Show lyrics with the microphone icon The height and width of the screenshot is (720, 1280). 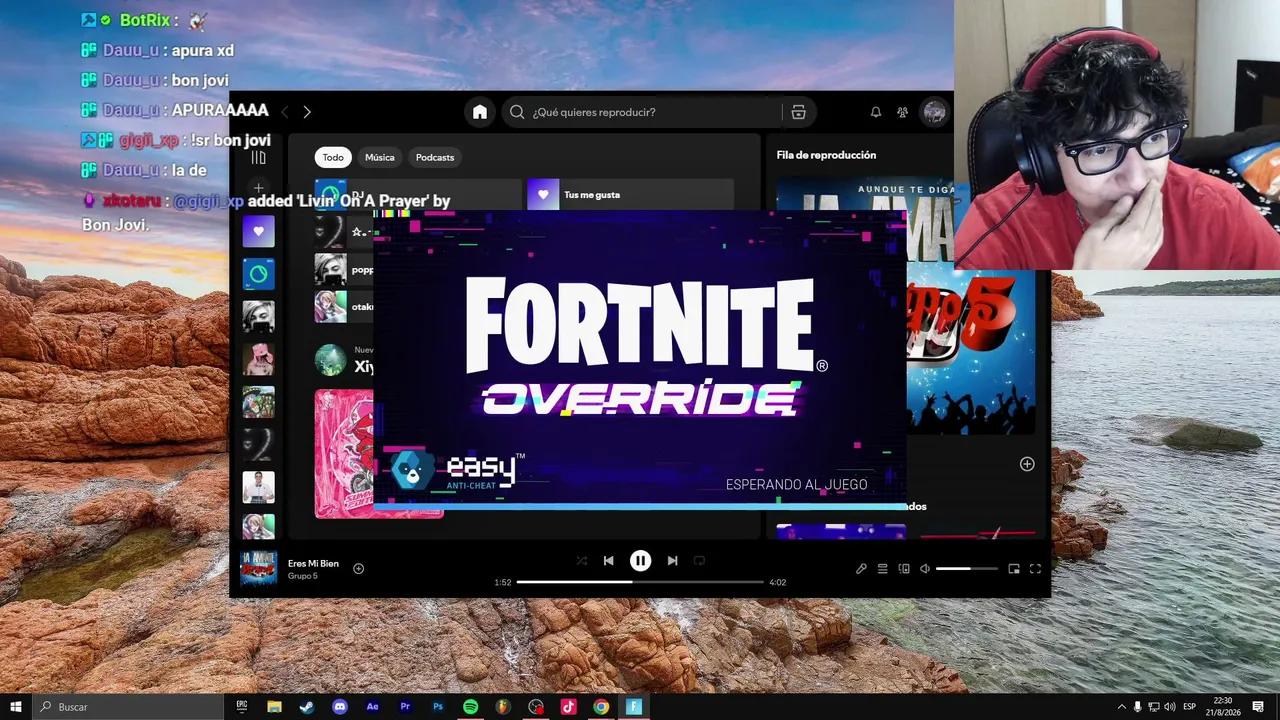pyautogui.click(x=861, y=569)
